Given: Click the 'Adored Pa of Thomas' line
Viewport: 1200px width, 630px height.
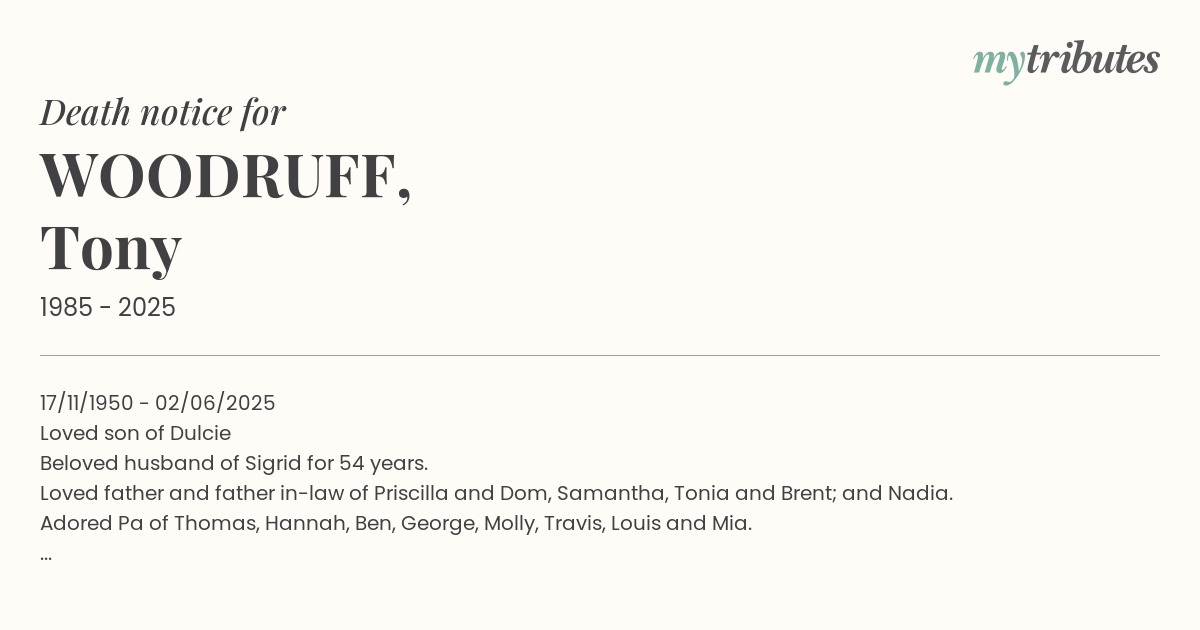Looking at the screenshot, I should [x=396, y=523].
